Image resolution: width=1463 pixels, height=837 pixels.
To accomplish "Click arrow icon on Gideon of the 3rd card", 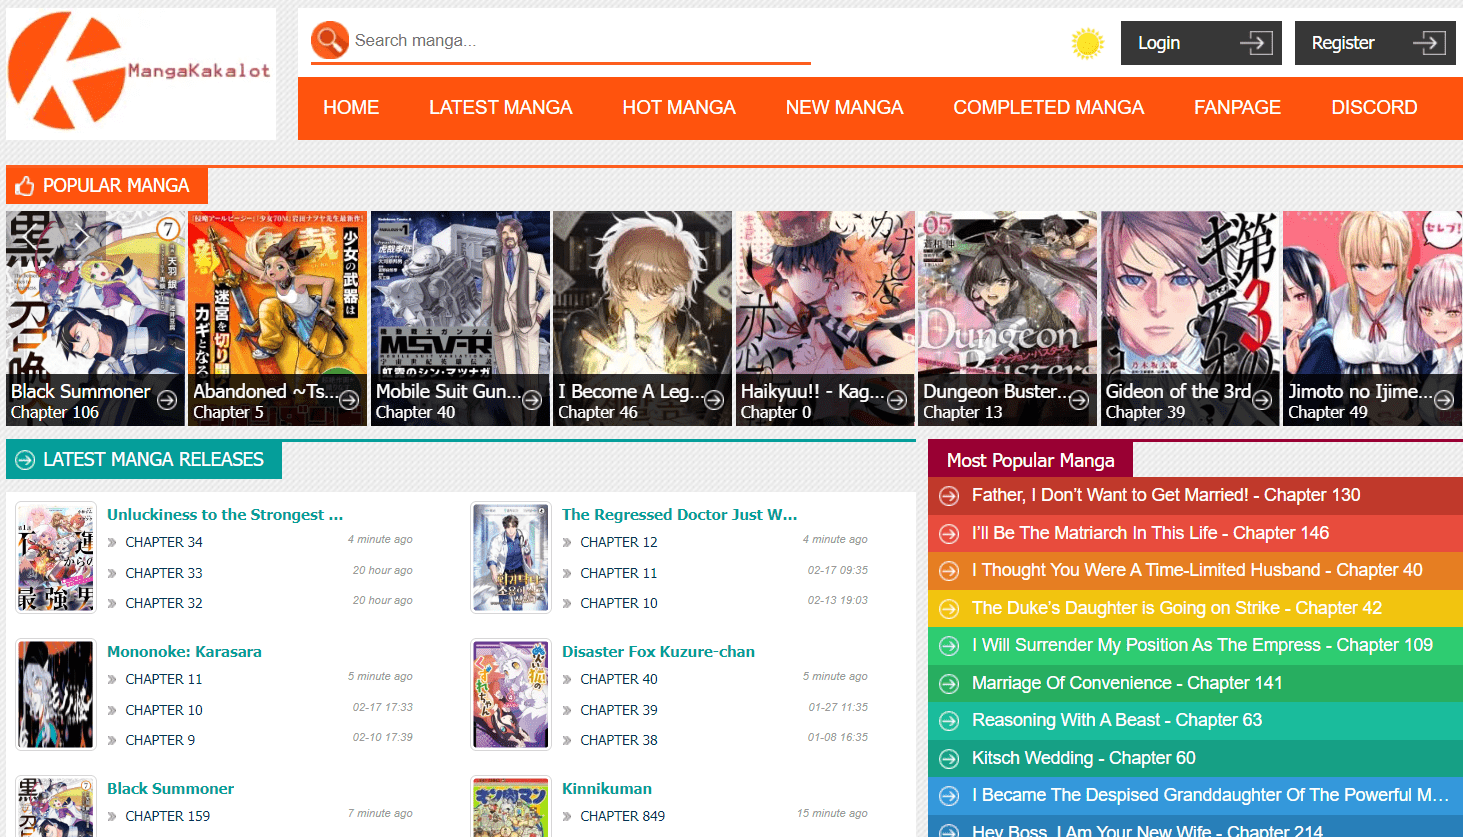I will tap(1262, 400).
